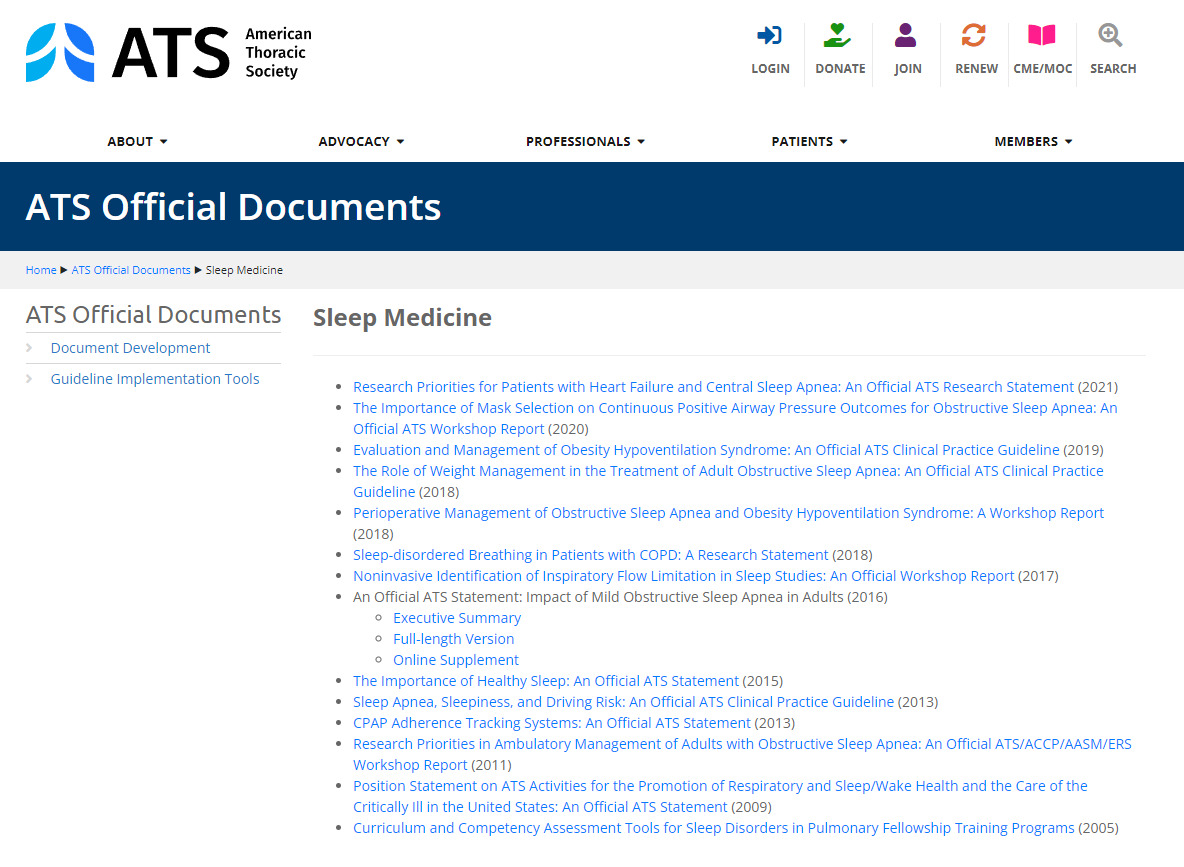Click the arrow beside Document Development
This screenshot has height=867, width=1184.
(30, 348)
